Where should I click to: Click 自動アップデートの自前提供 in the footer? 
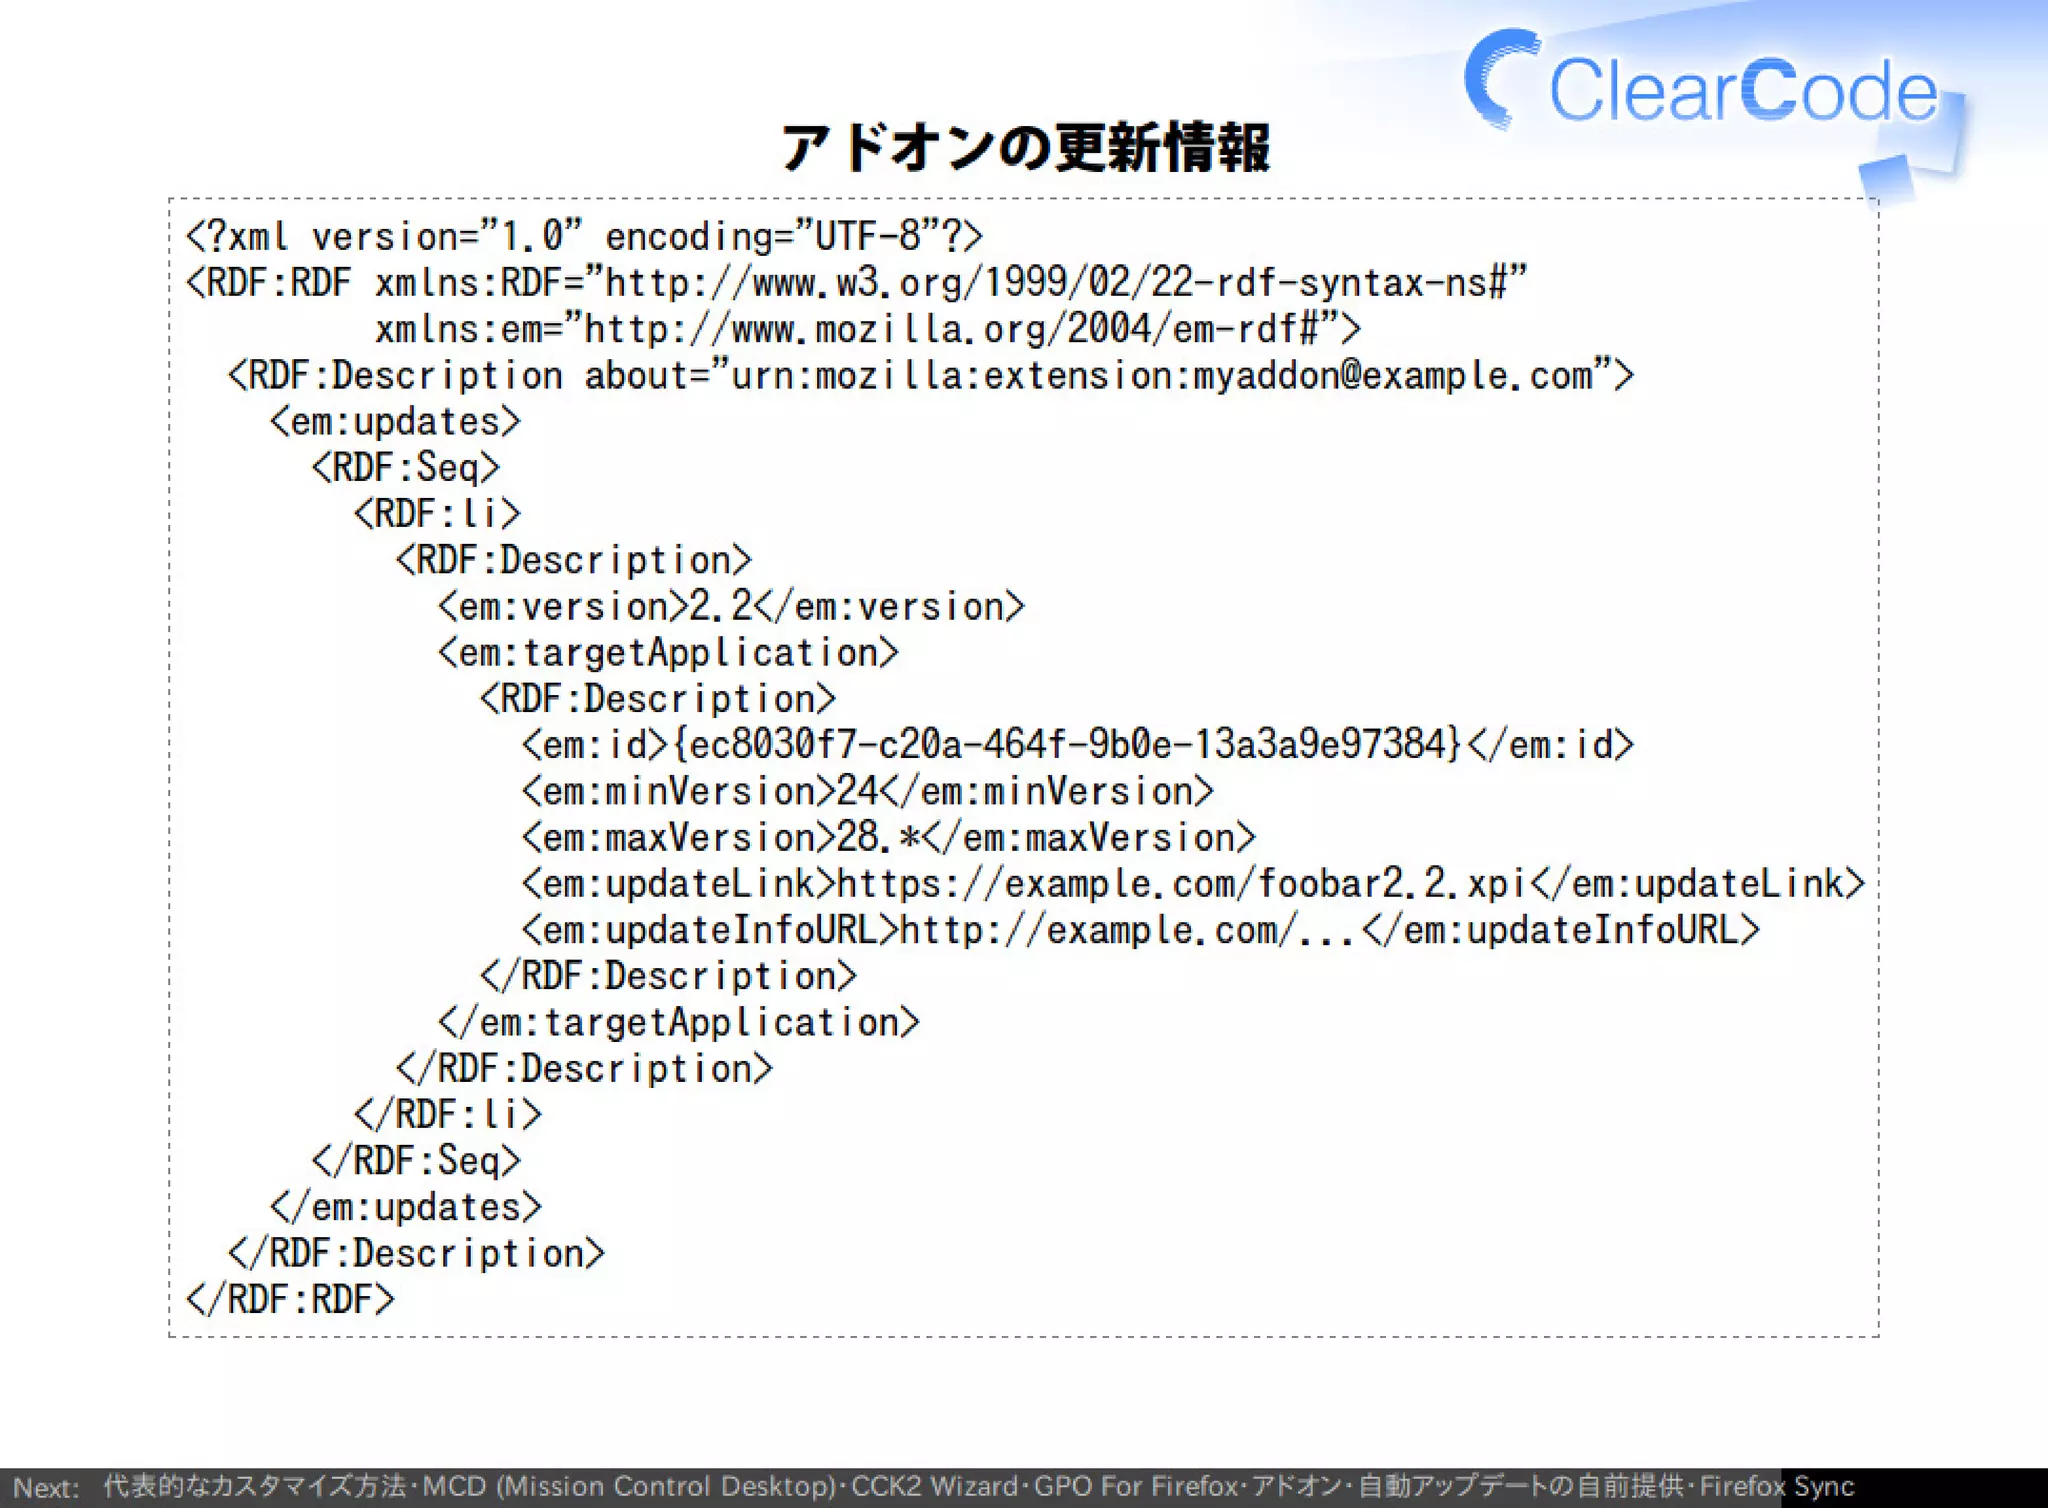click(1520, 1487)
